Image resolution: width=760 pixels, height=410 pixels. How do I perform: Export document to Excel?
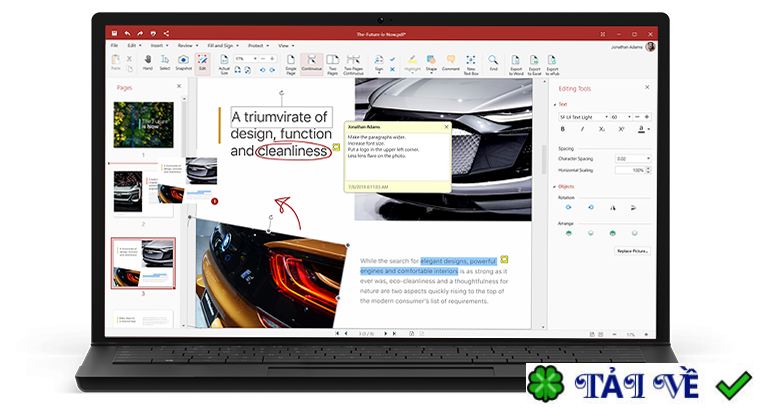pyautogui.click(x=534, y=64)
